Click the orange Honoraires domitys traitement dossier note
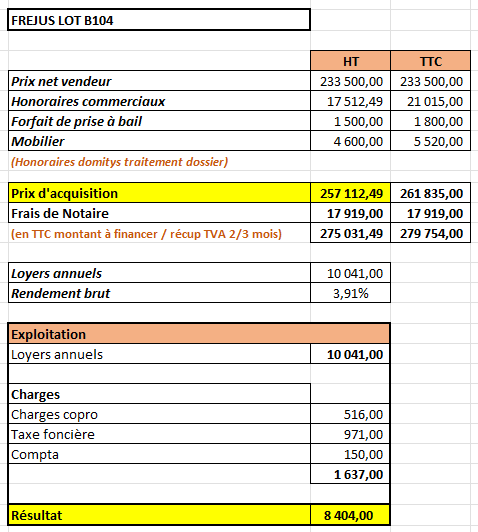The width and height of the screenshot is (478, 532). coord(119,162)
